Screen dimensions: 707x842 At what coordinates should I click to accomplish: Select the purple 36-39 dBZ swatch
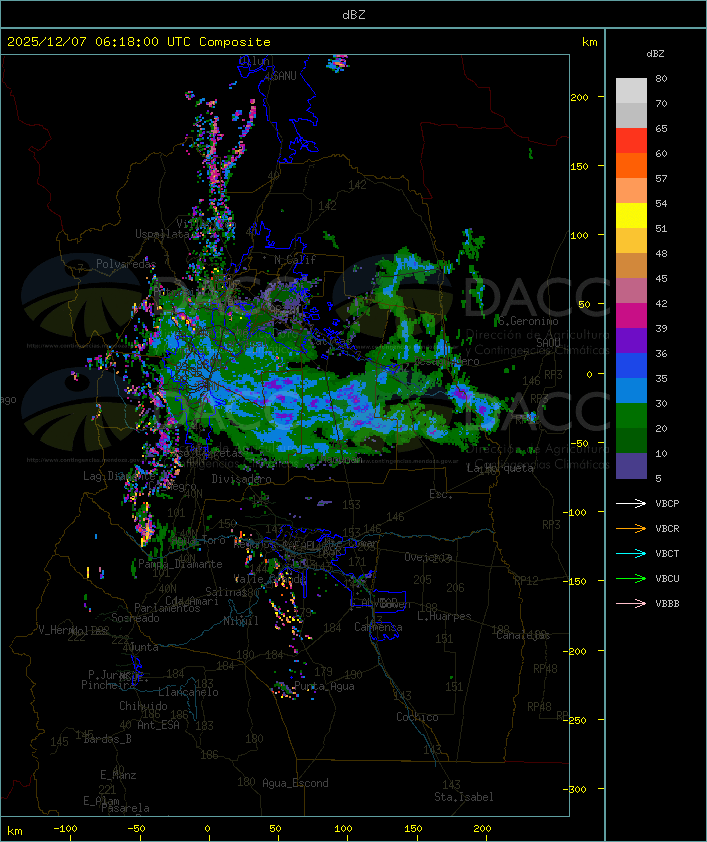coord(631,340)
